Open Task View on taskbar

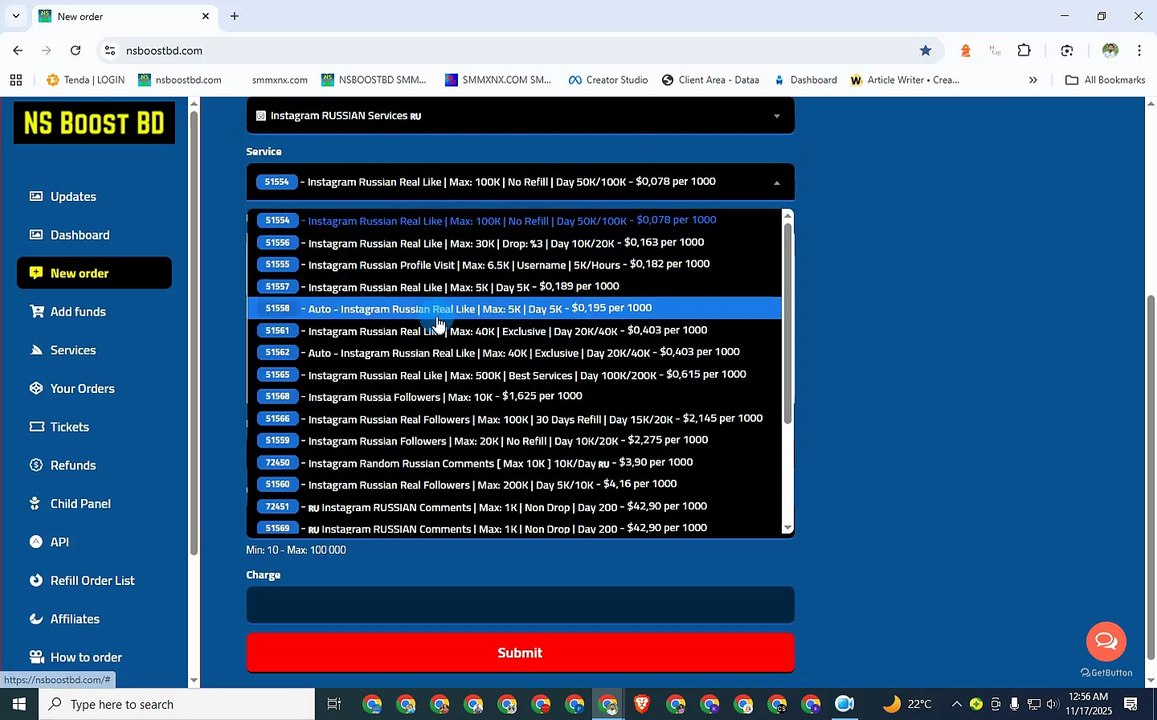coord(334,704)
